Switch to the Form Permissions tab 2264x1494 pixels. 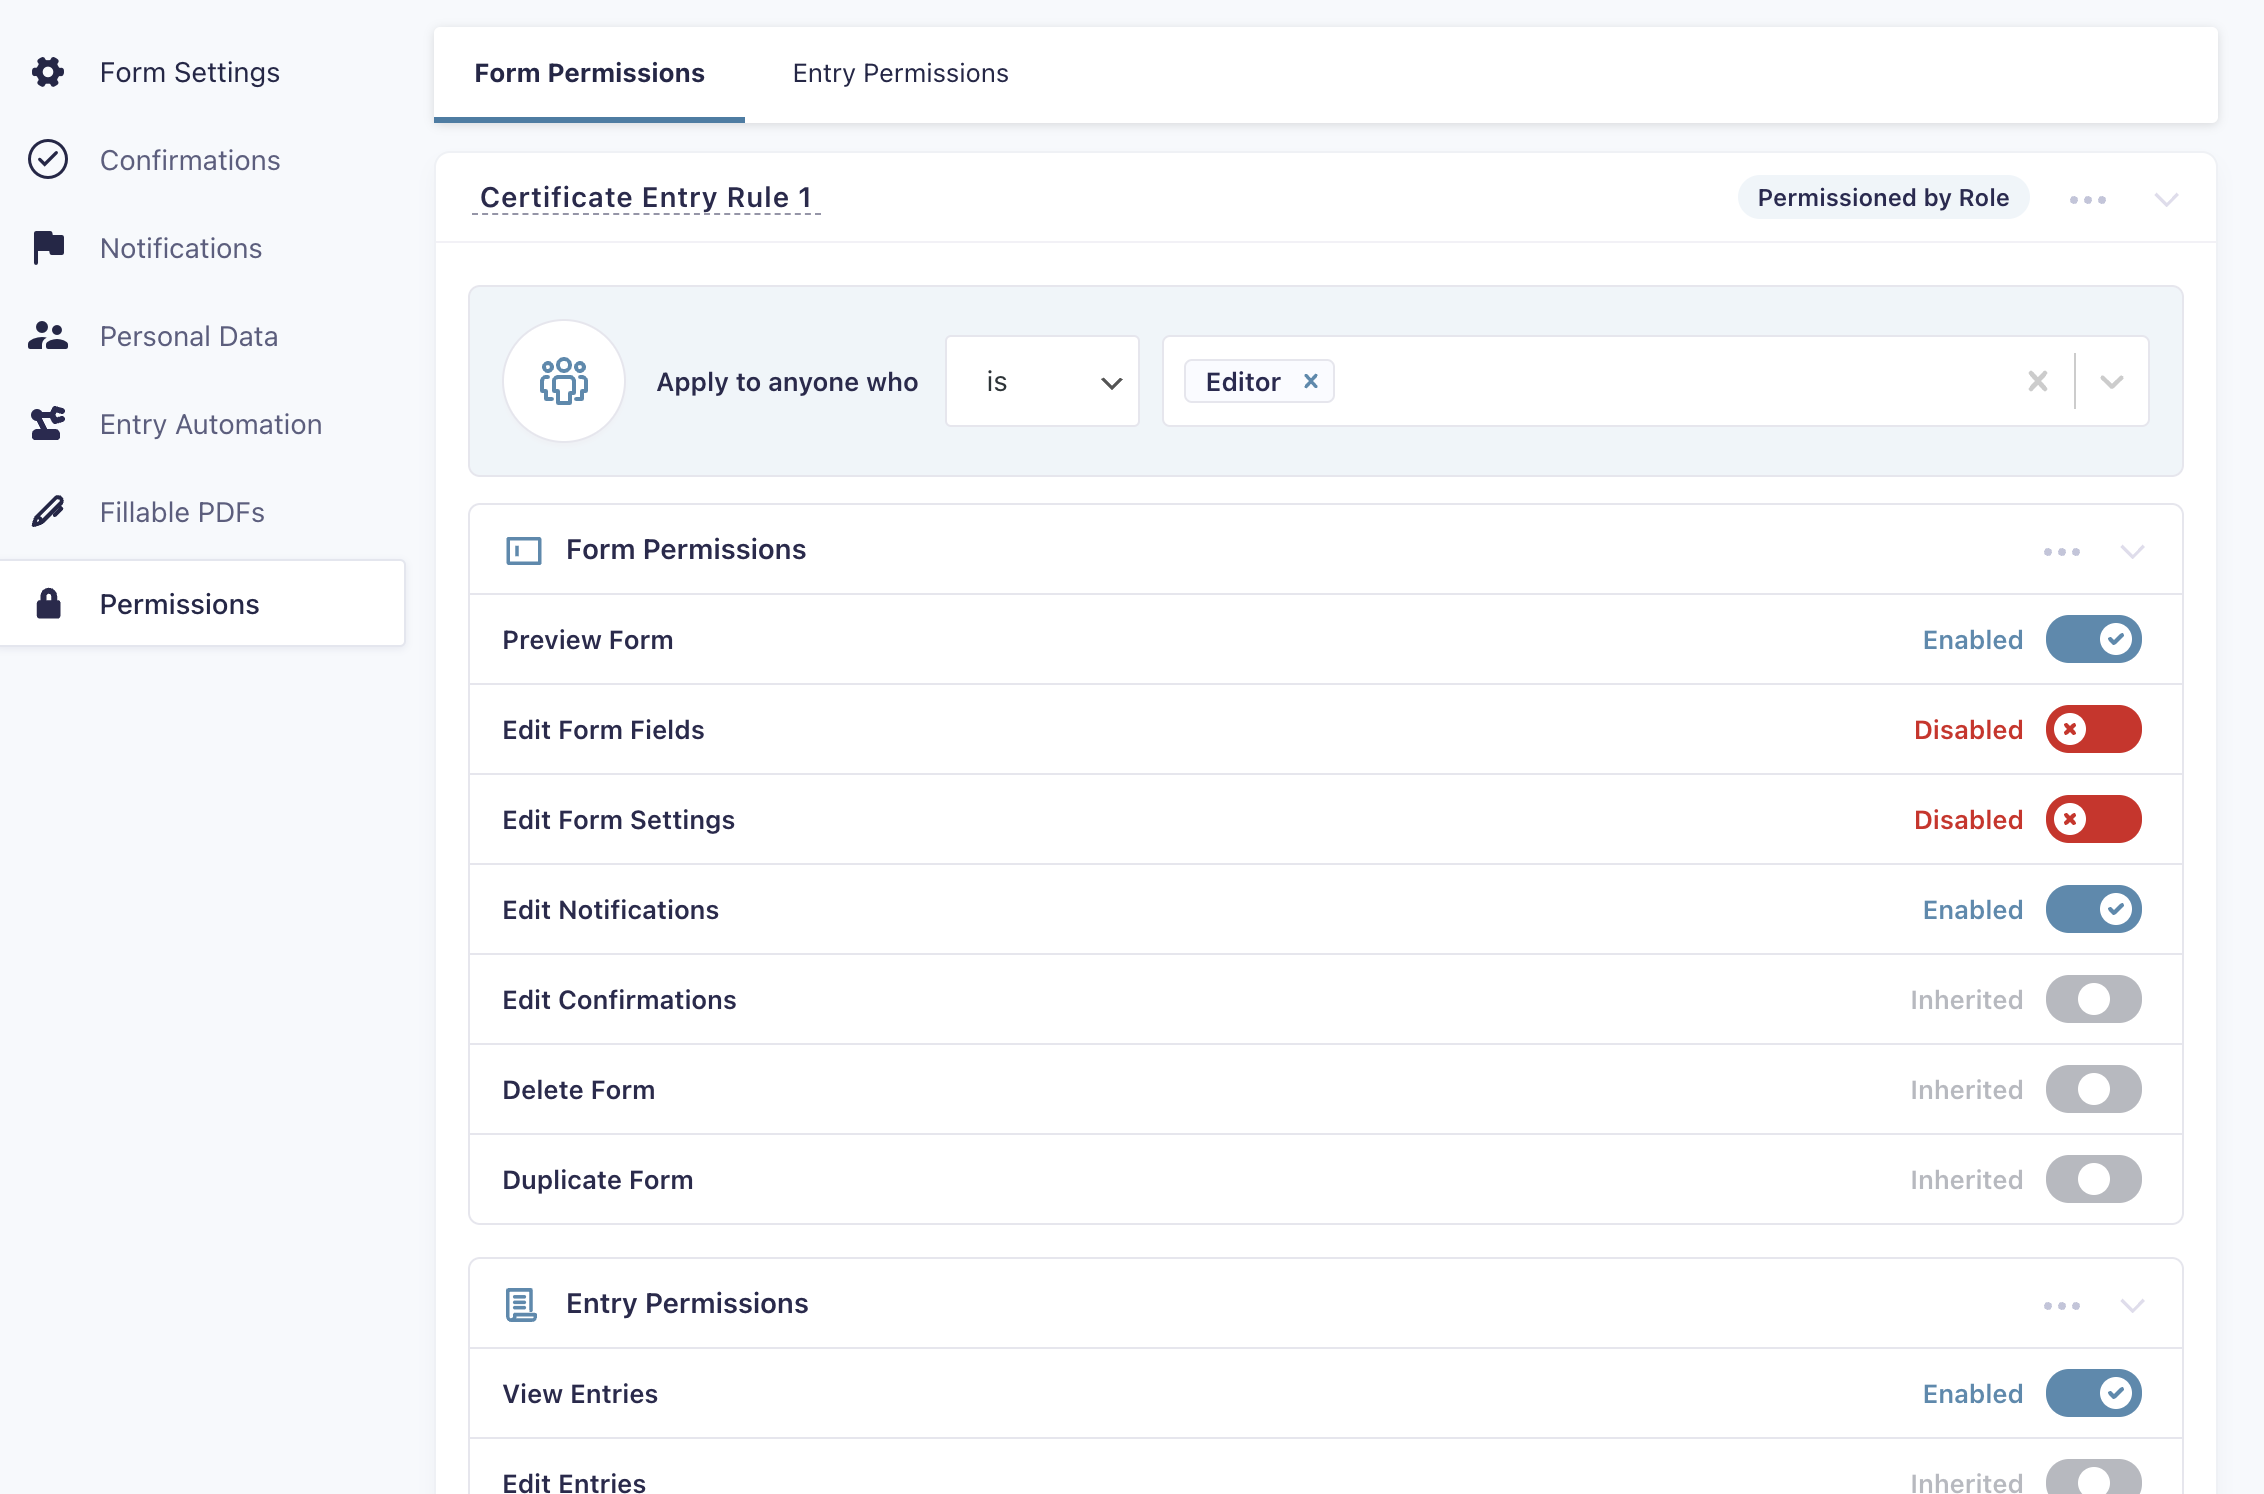pyautogui.click(x=589, y=73)
